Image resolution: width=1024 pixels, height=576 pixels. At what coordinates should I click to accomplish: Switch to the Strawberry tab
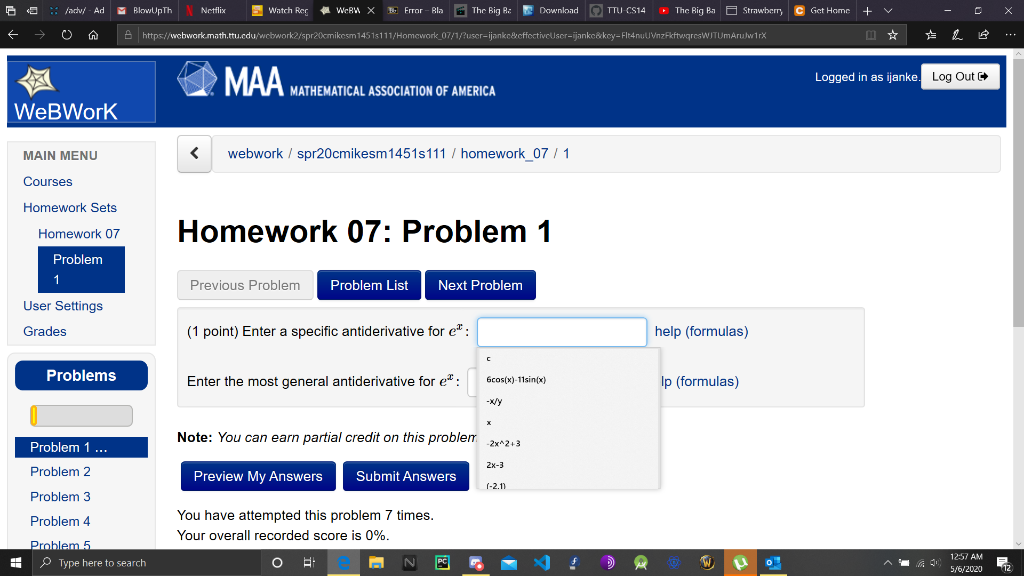point(754,10)
